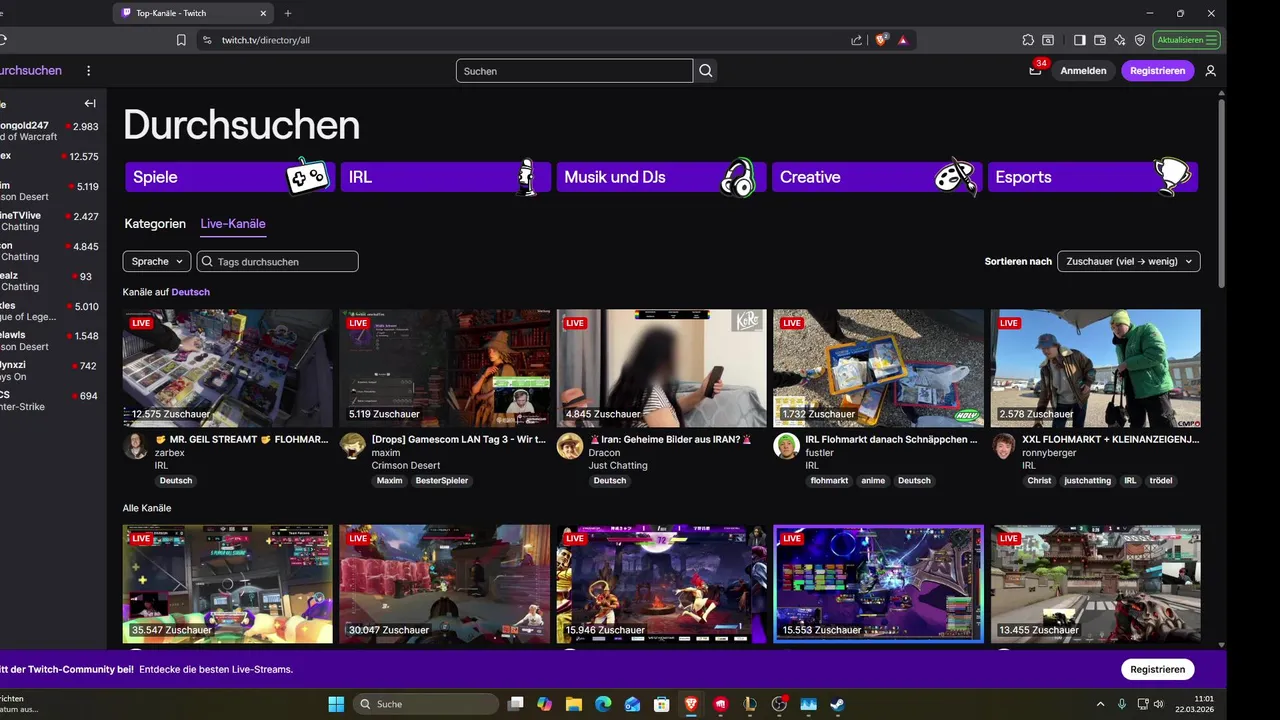1280x720 pixels.
Task: Click the BesterSpieler tag
Action: pos(442,481)
